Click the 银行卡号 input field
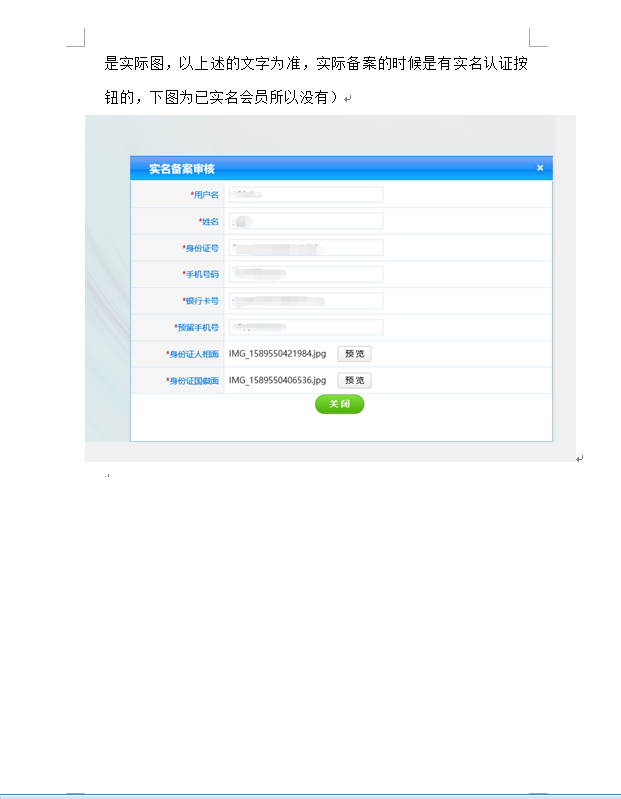The width and height of the screenshot is (621, 799). point(306,301)
